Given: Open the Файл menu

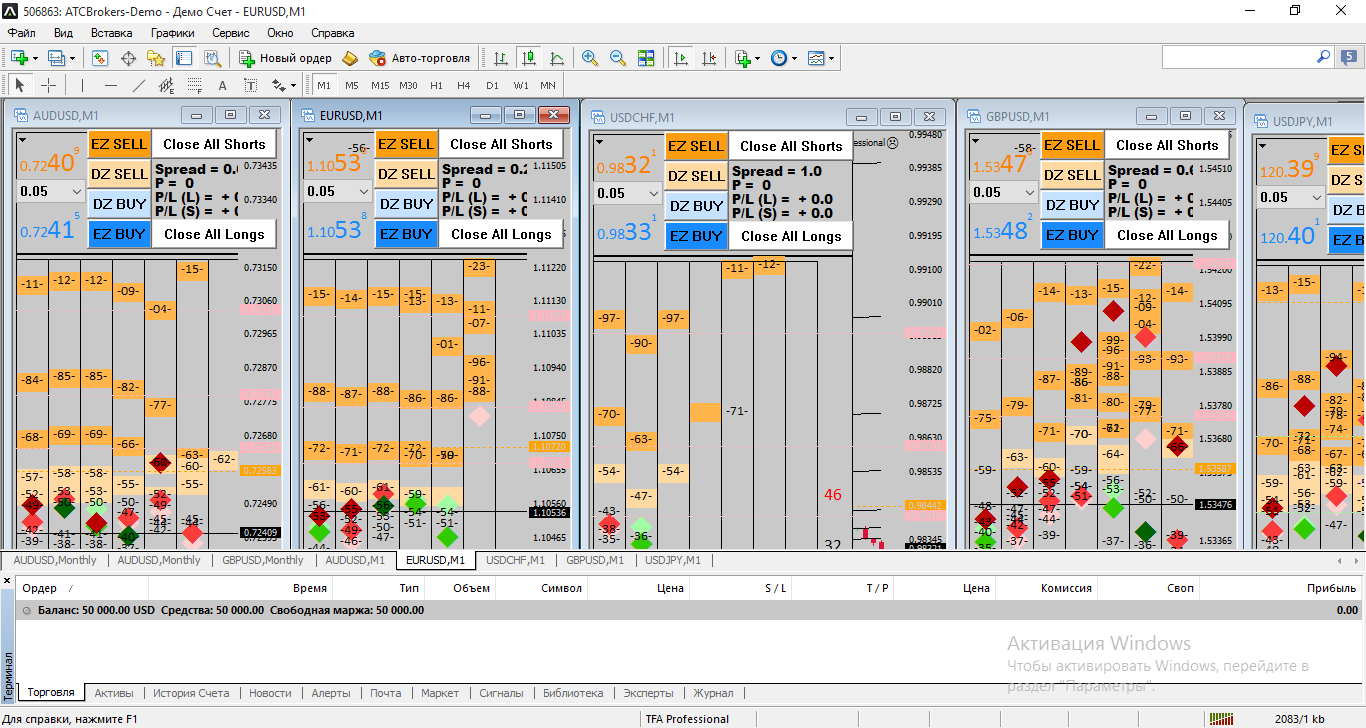Looking at the screenshot, I should (x=22, y=33).
